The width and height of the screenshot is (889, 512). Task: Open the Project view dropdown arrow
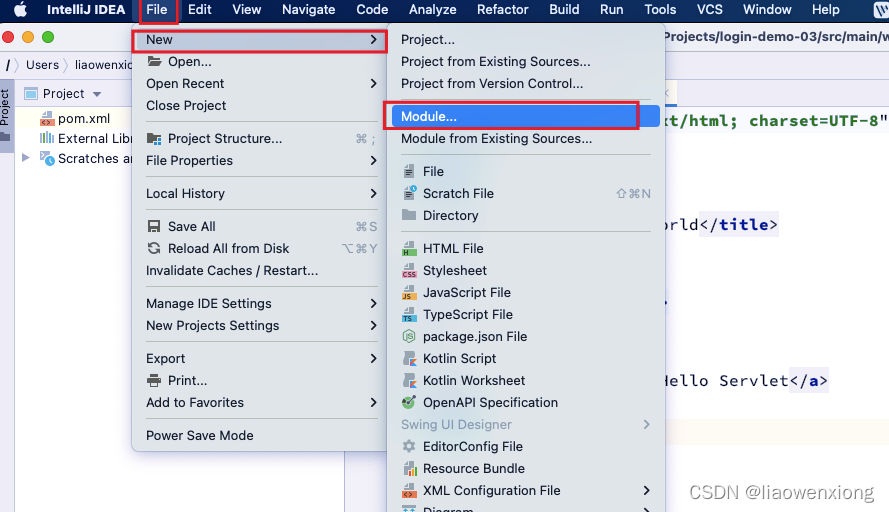[97, 94]
